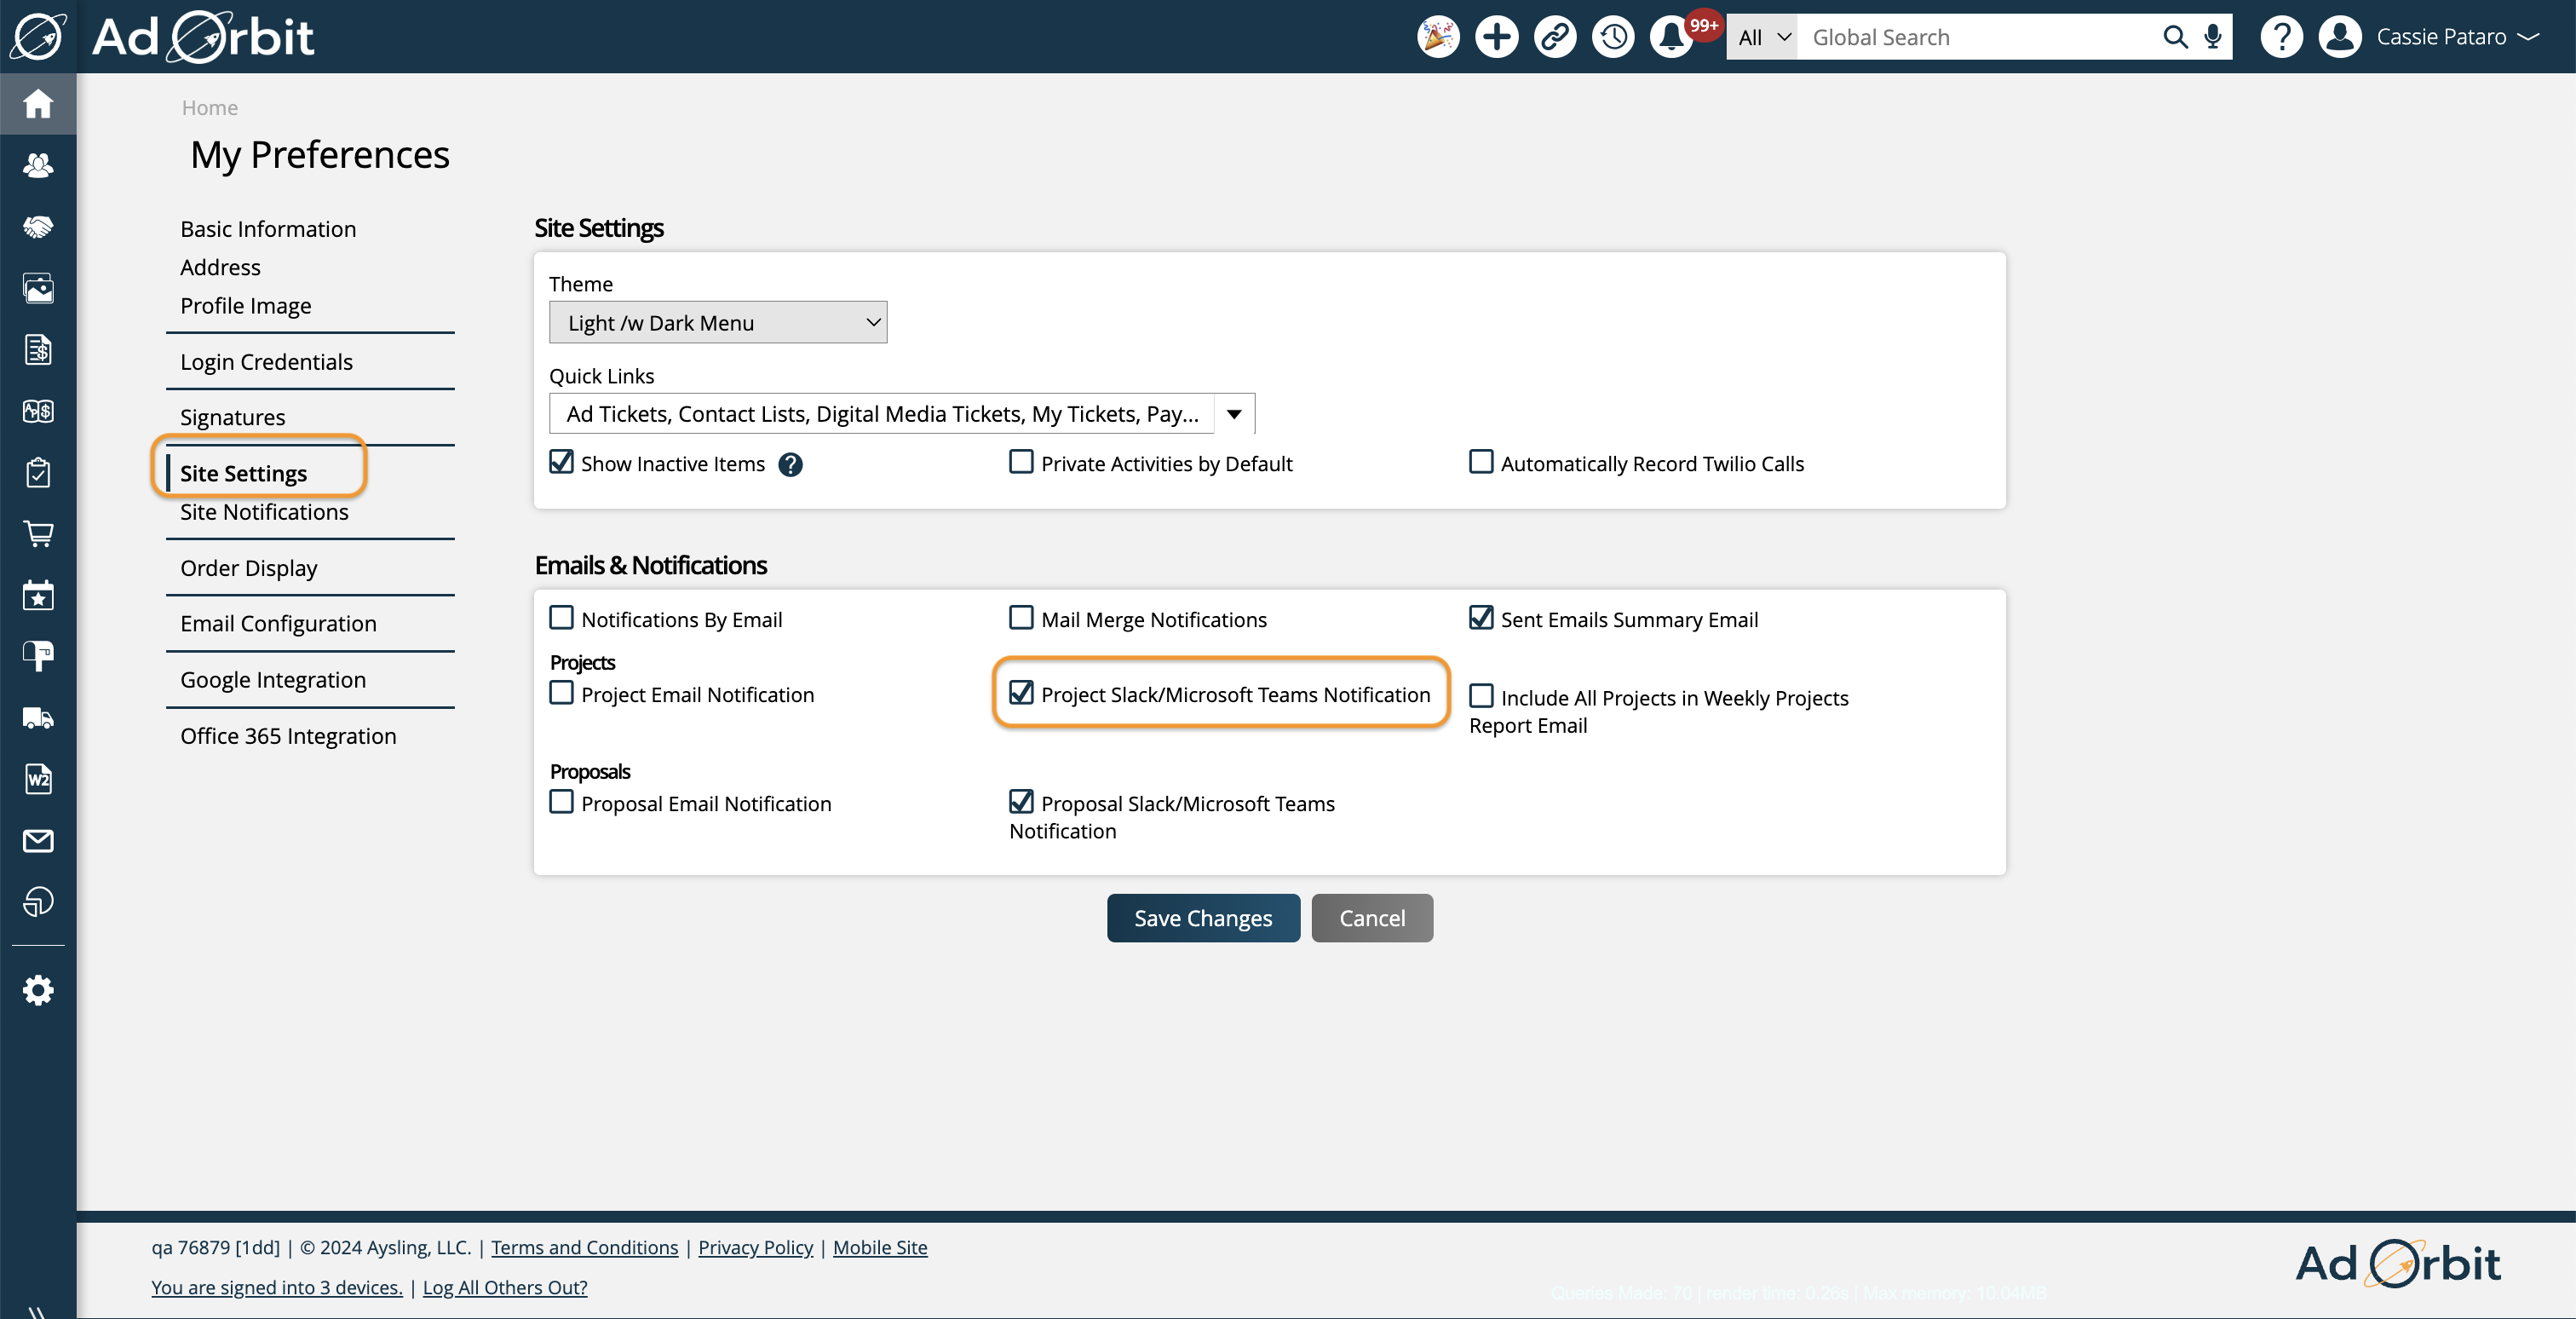Open the notifications bell with 99+ badge
The image size is (2576, 1319).
pyautogui.click(x=1672, y=37)
